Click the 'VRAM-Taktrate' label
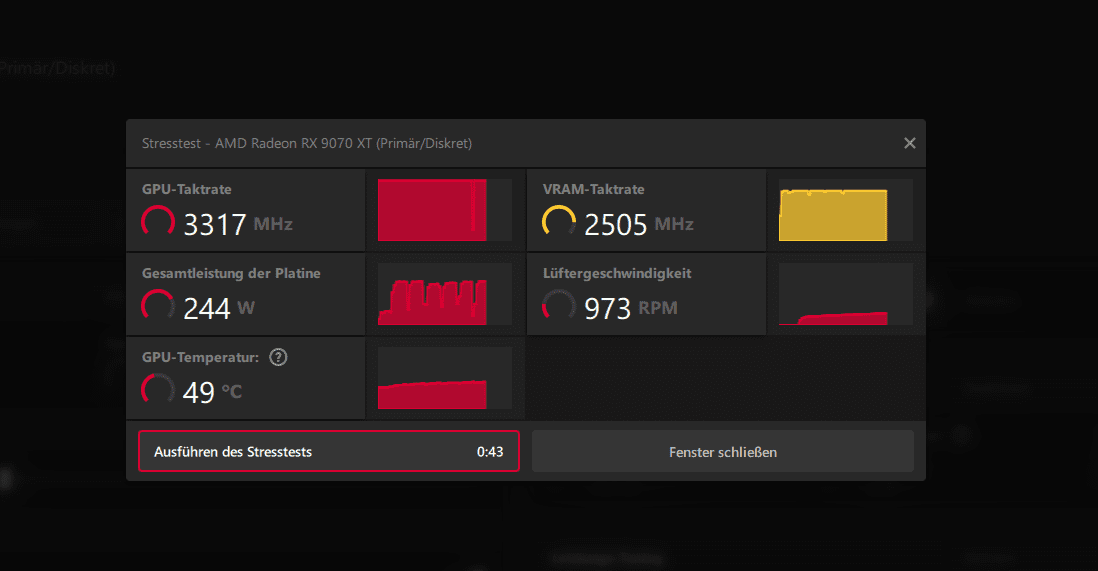1098x571 pixels. point(593,189)
